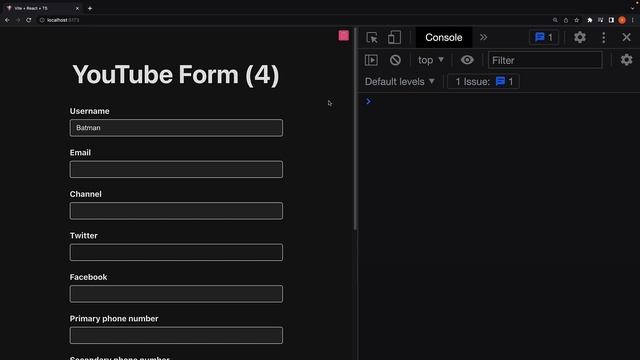Click the Twitter label

pyautogui.click(x=84, y=236)
